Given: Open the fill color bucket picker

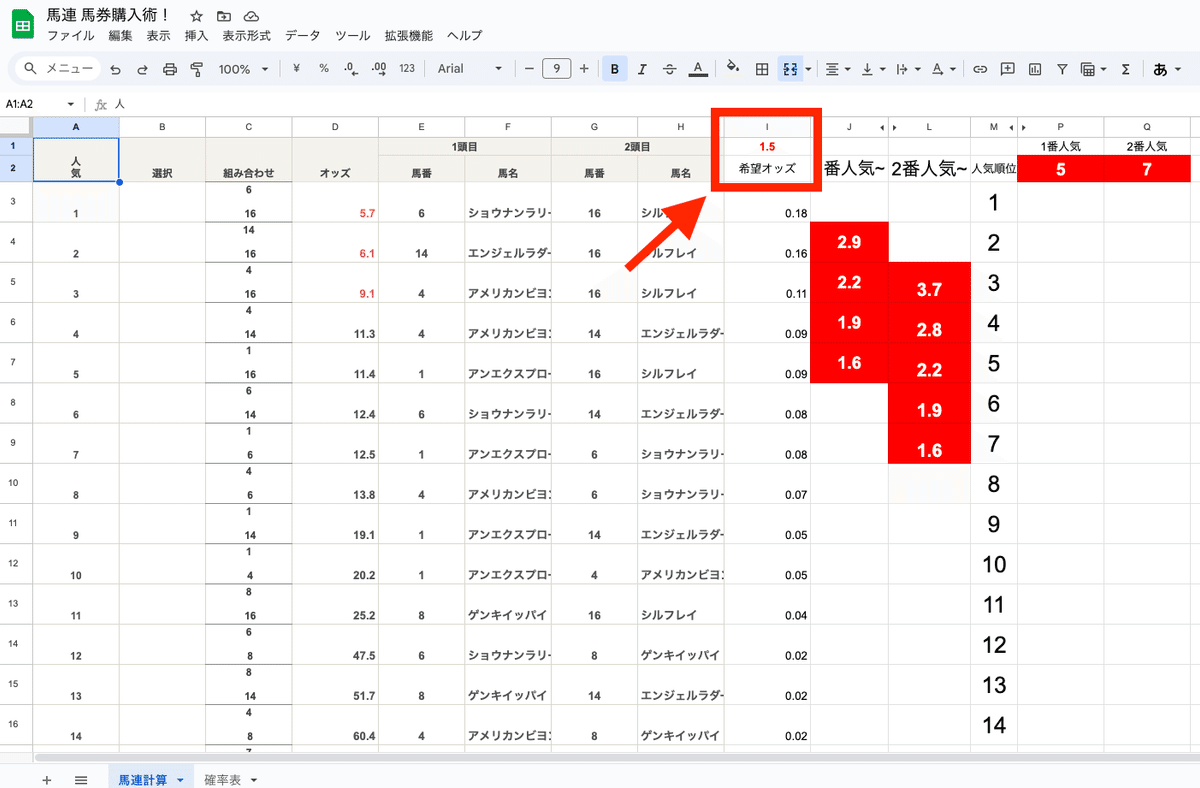Looking at the screenshot, I should click(x=733, y=69).
